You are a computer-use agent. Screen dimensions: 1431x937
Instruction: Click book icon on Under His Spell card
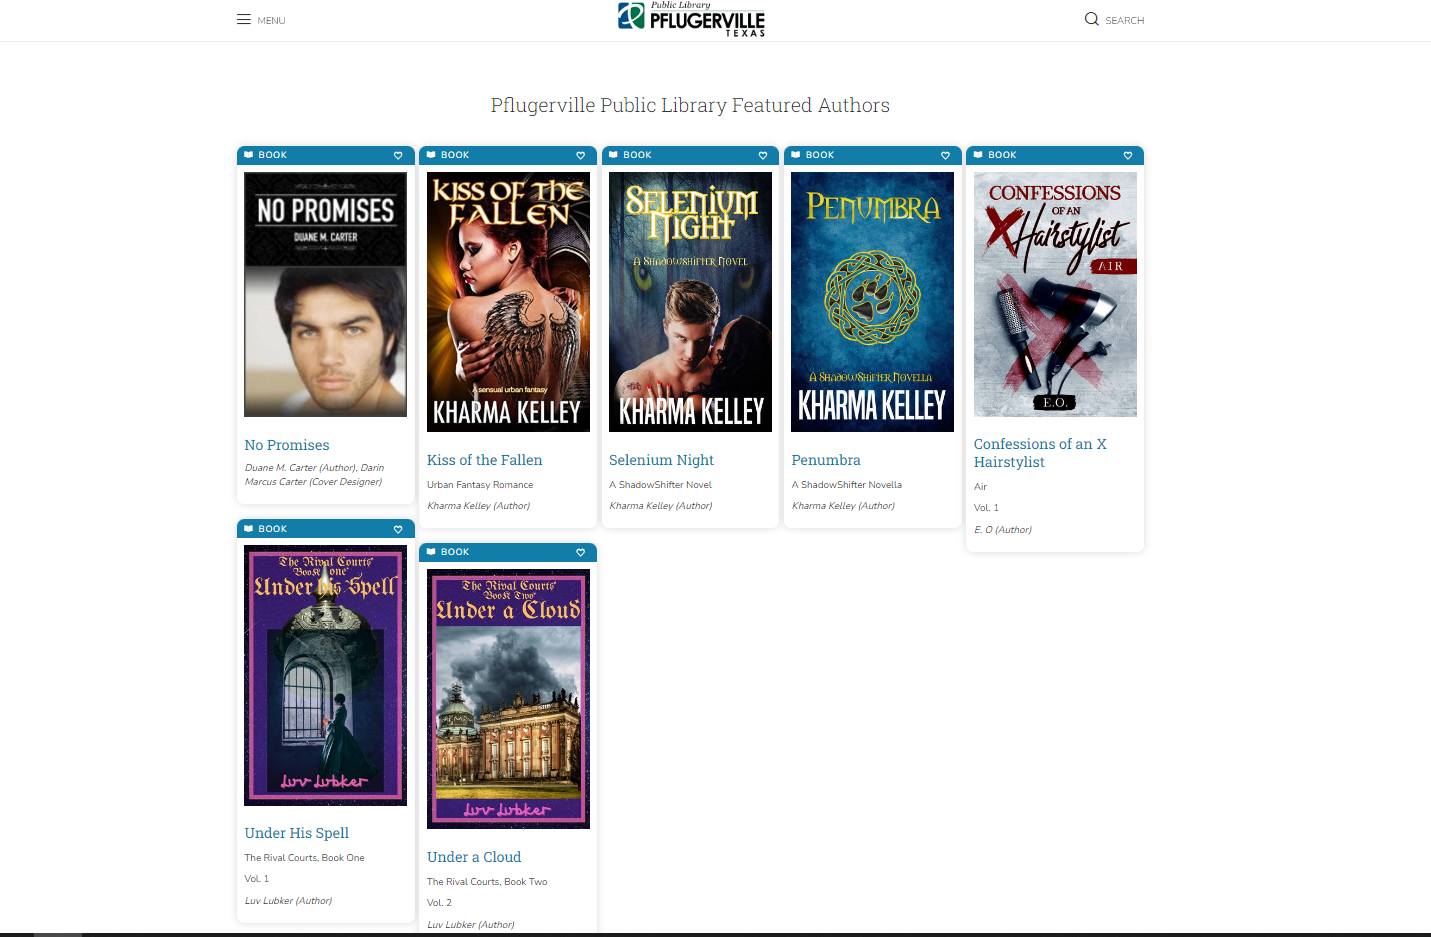(249, 529)
